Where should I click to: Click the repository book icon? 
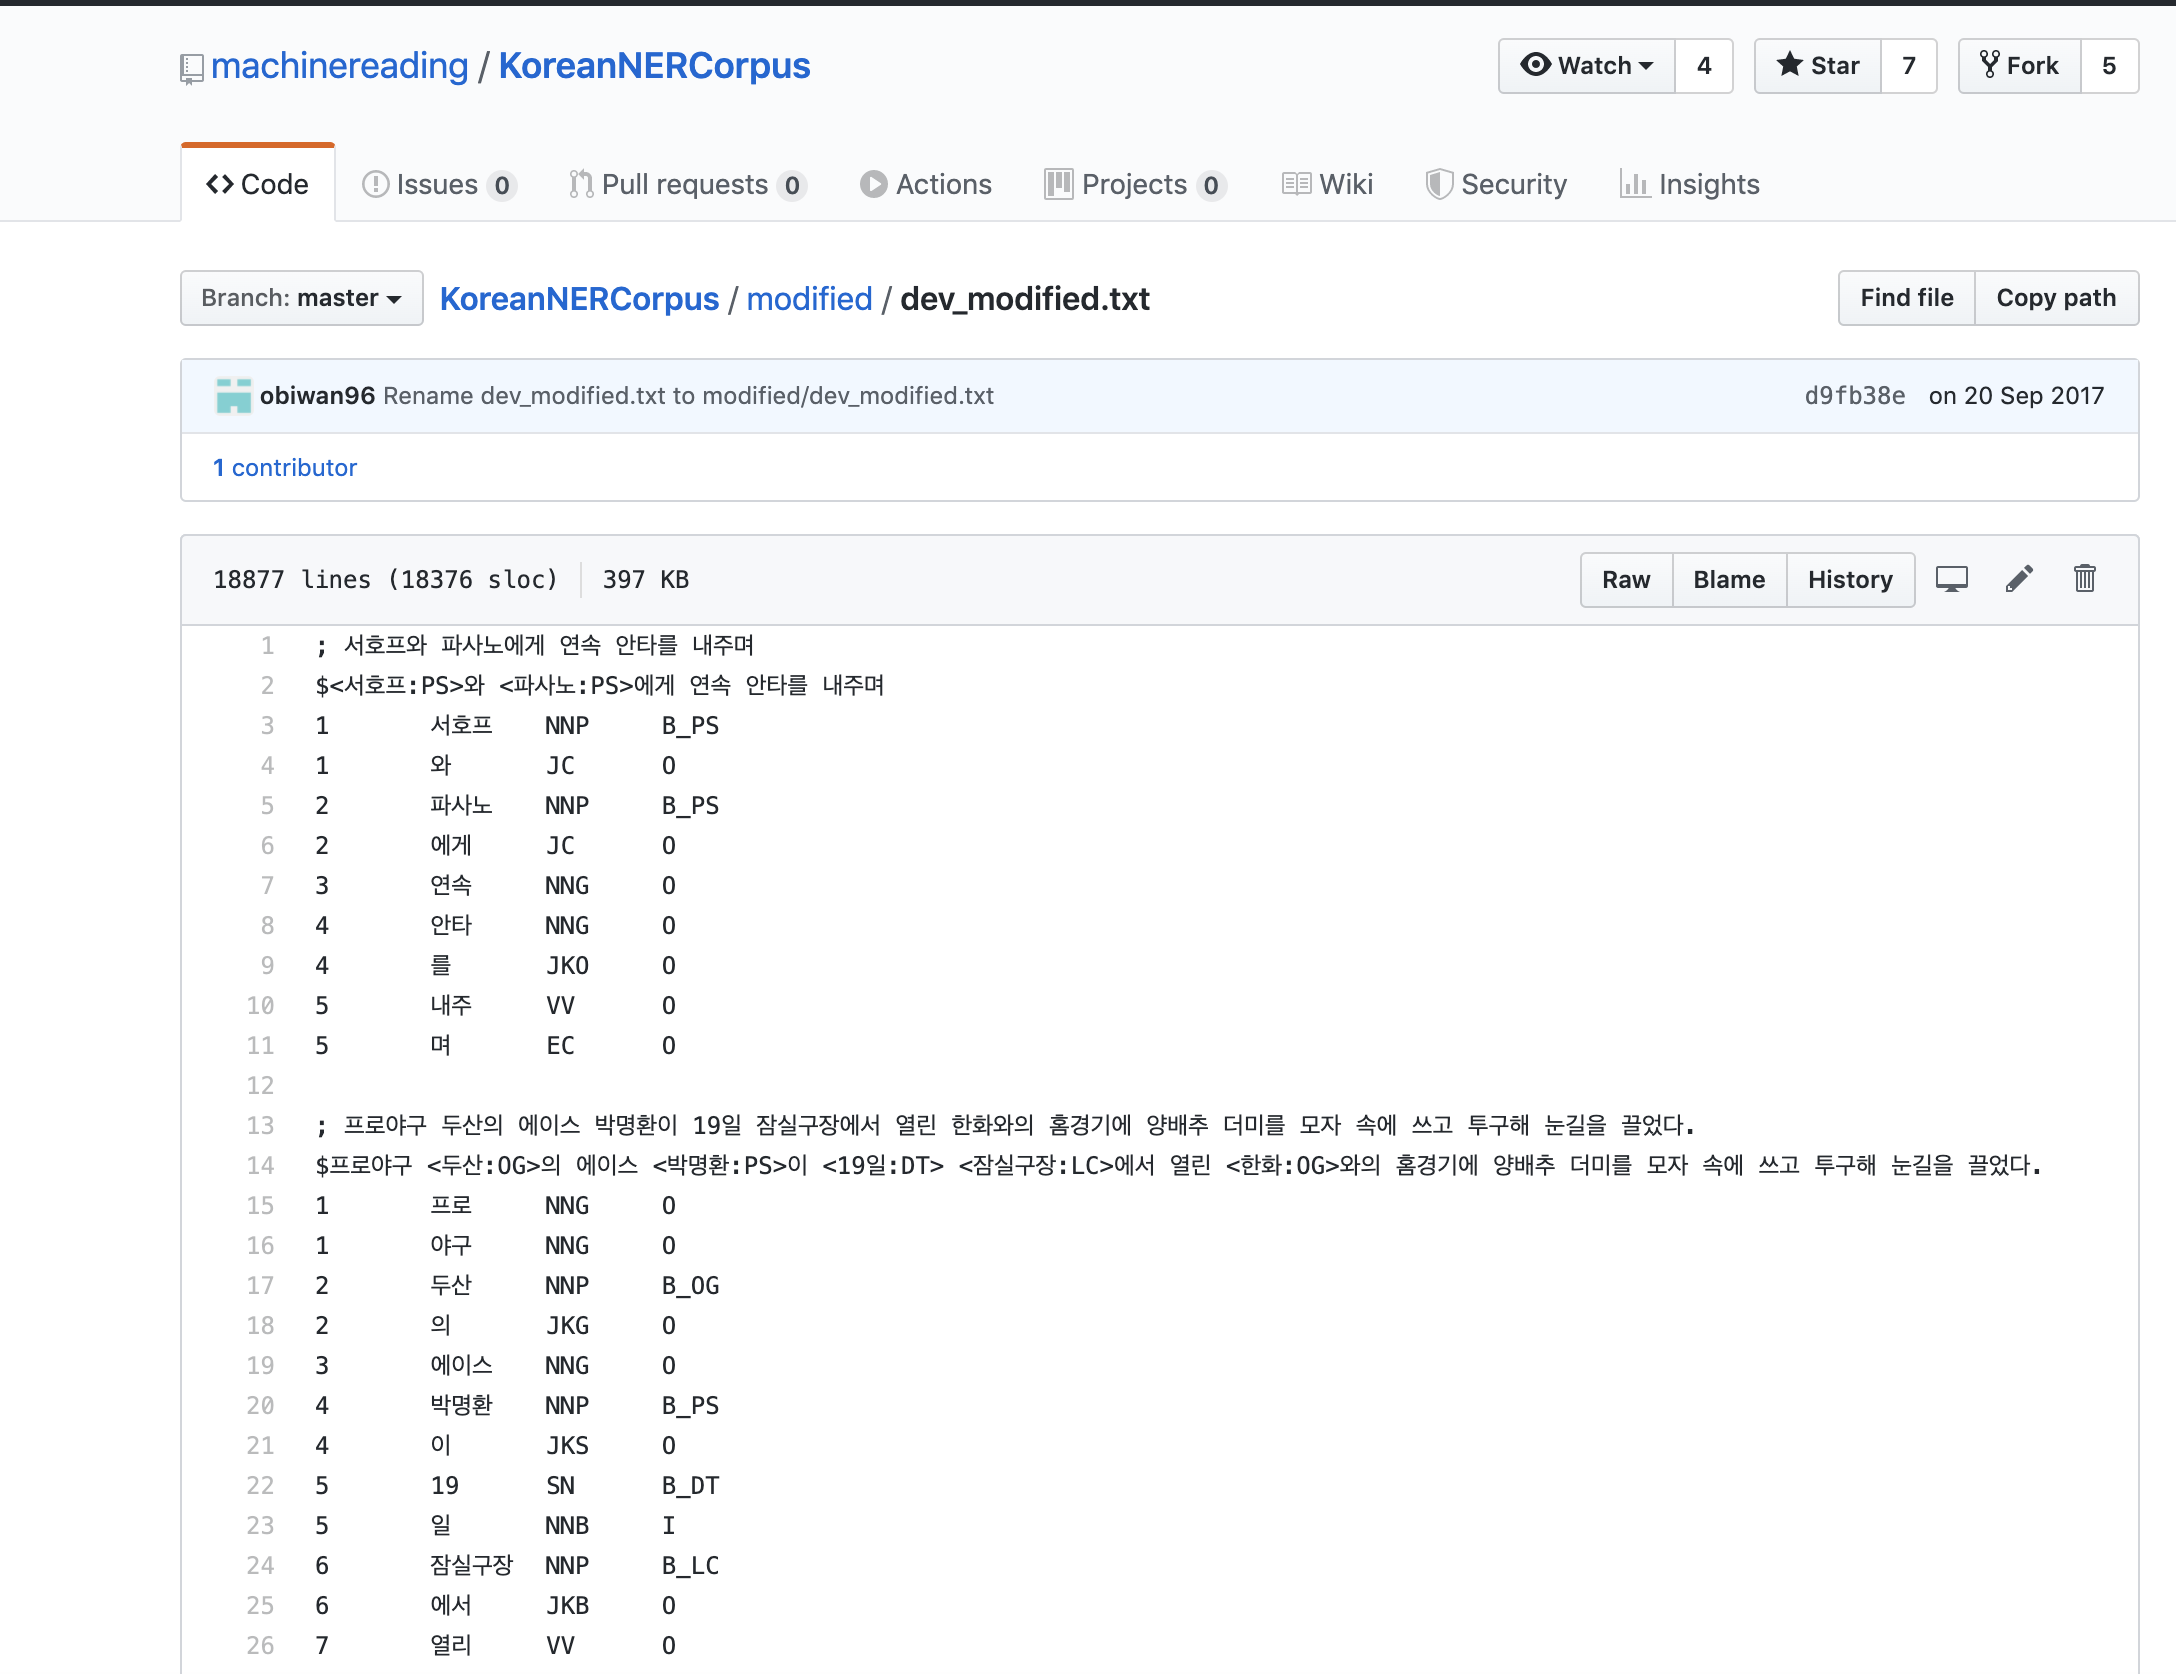[x=191, y=68]
